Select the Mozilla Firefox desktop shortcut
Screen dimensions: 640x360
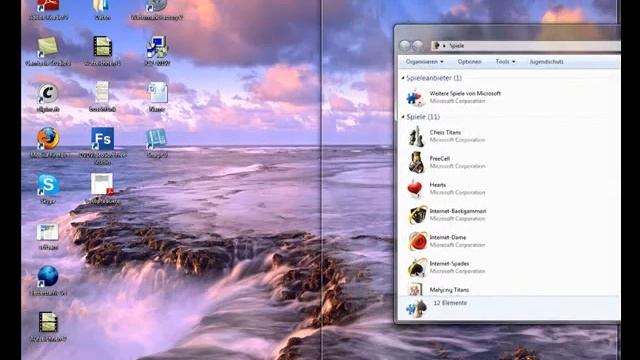[48, 138]
